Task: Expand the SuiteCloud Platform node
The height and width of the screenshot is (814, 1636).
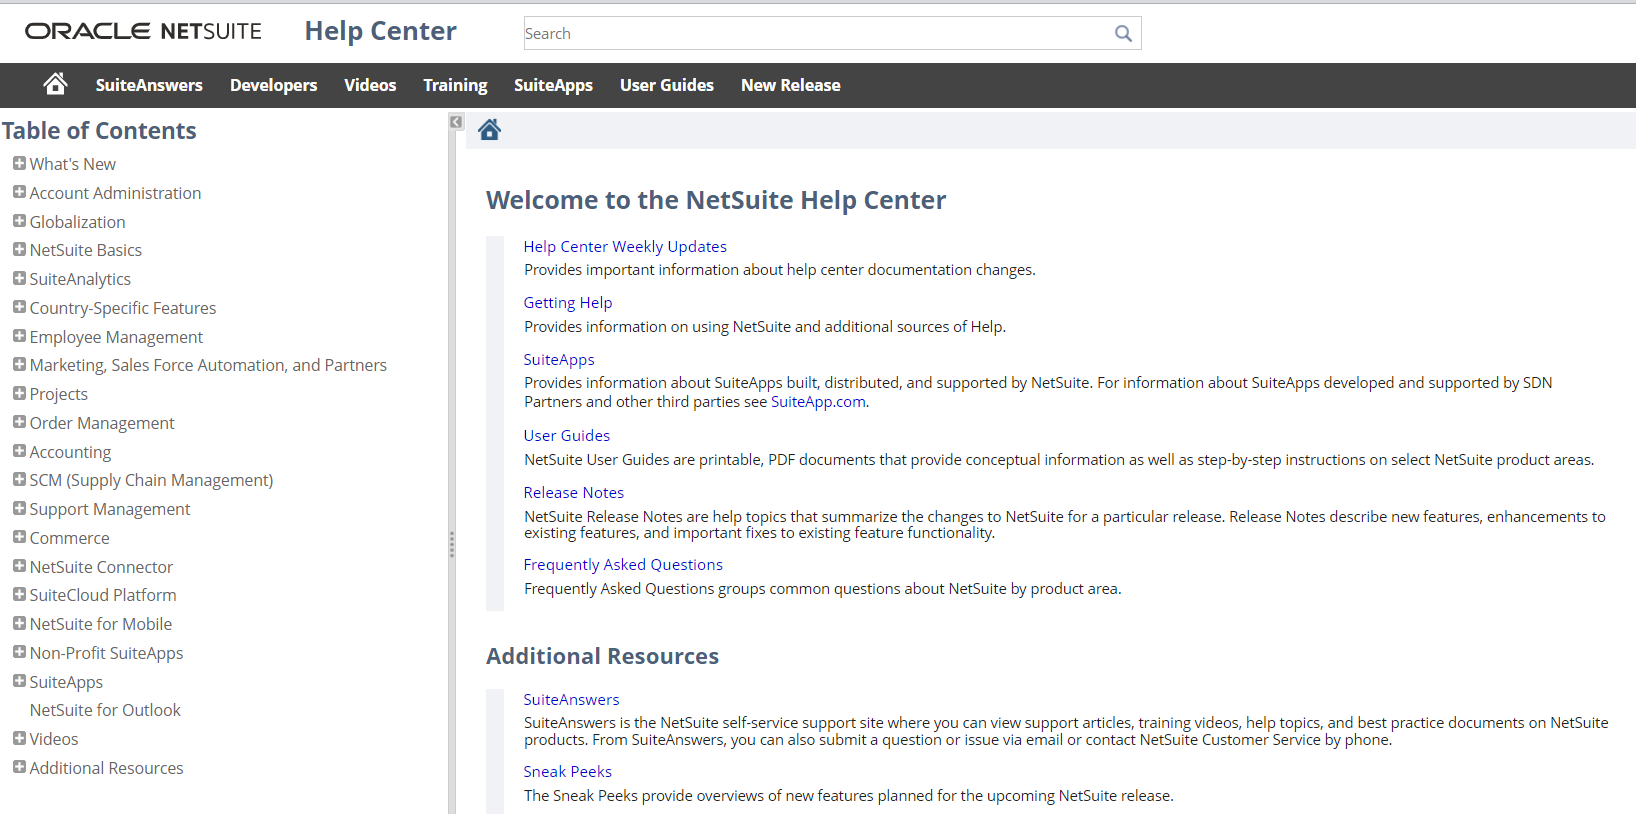Action: coord(19,594)
